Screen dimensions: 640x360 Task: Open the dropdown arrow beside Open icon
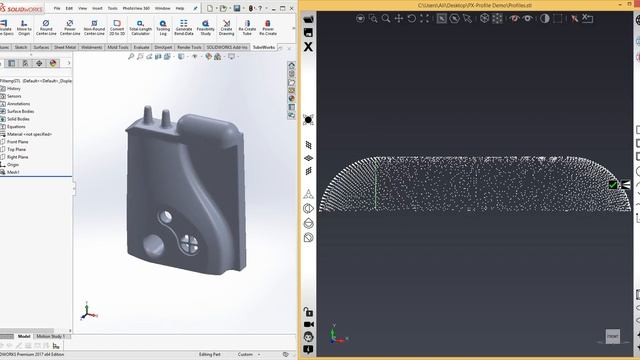tap(229, 8)
